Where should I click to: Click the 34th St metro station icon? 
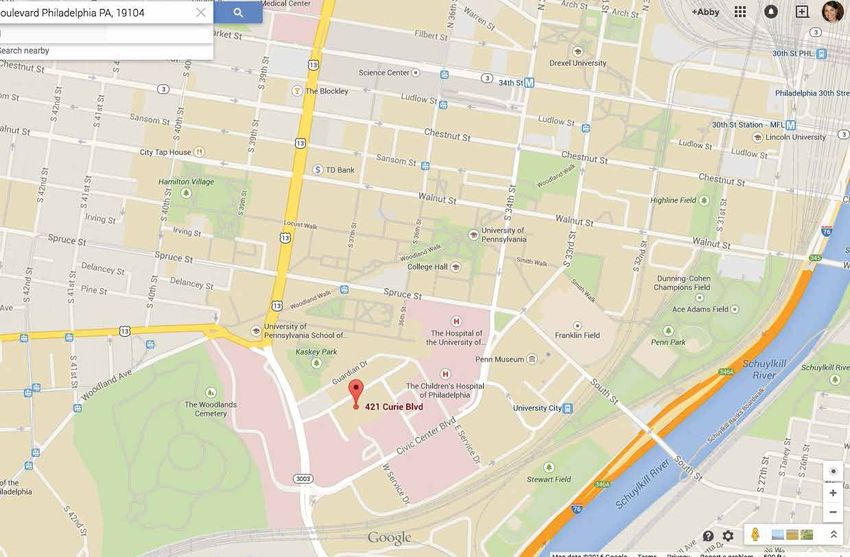(x=529, y=82)
